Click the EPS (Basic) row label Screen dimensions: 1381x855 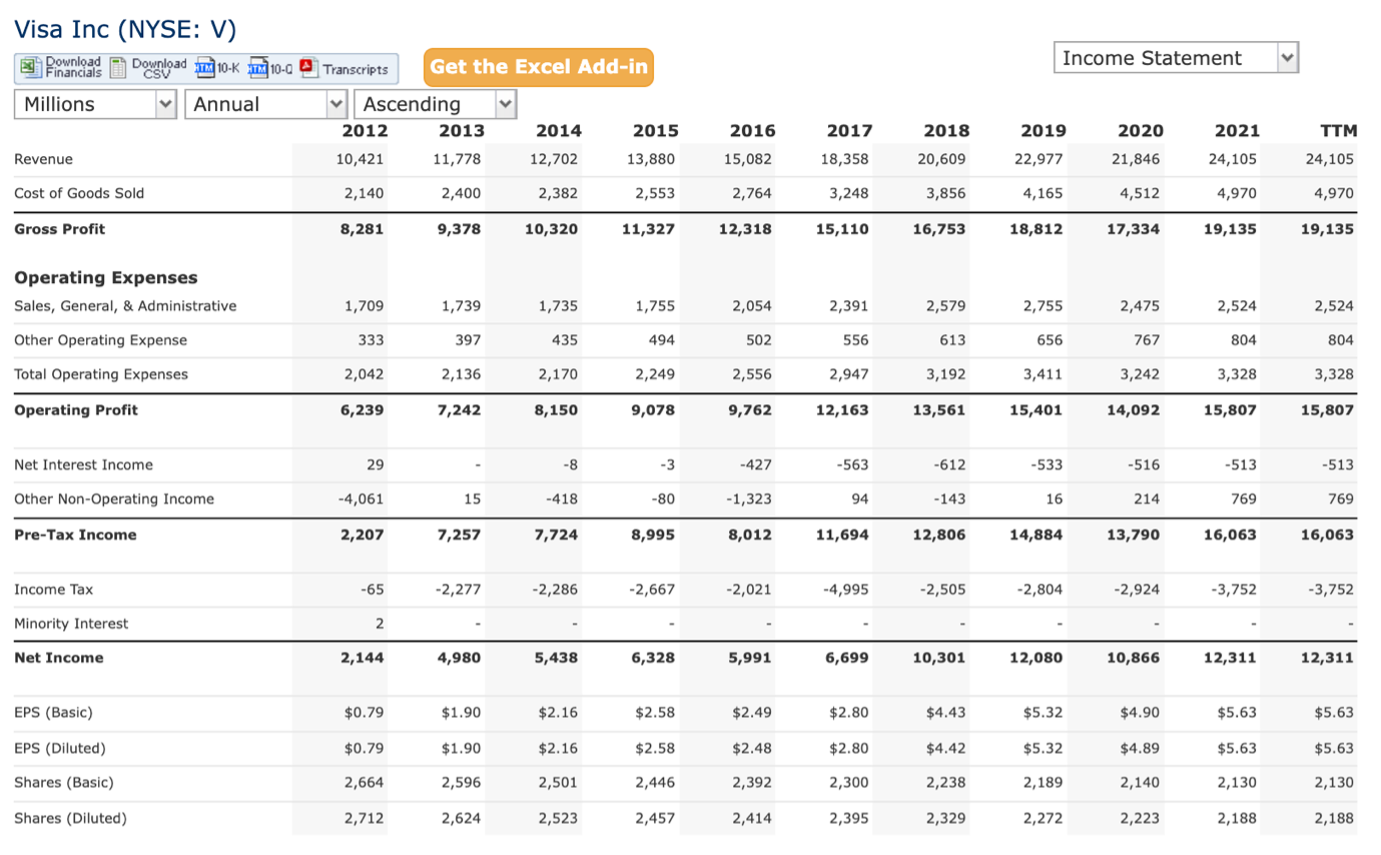(53, 713)
